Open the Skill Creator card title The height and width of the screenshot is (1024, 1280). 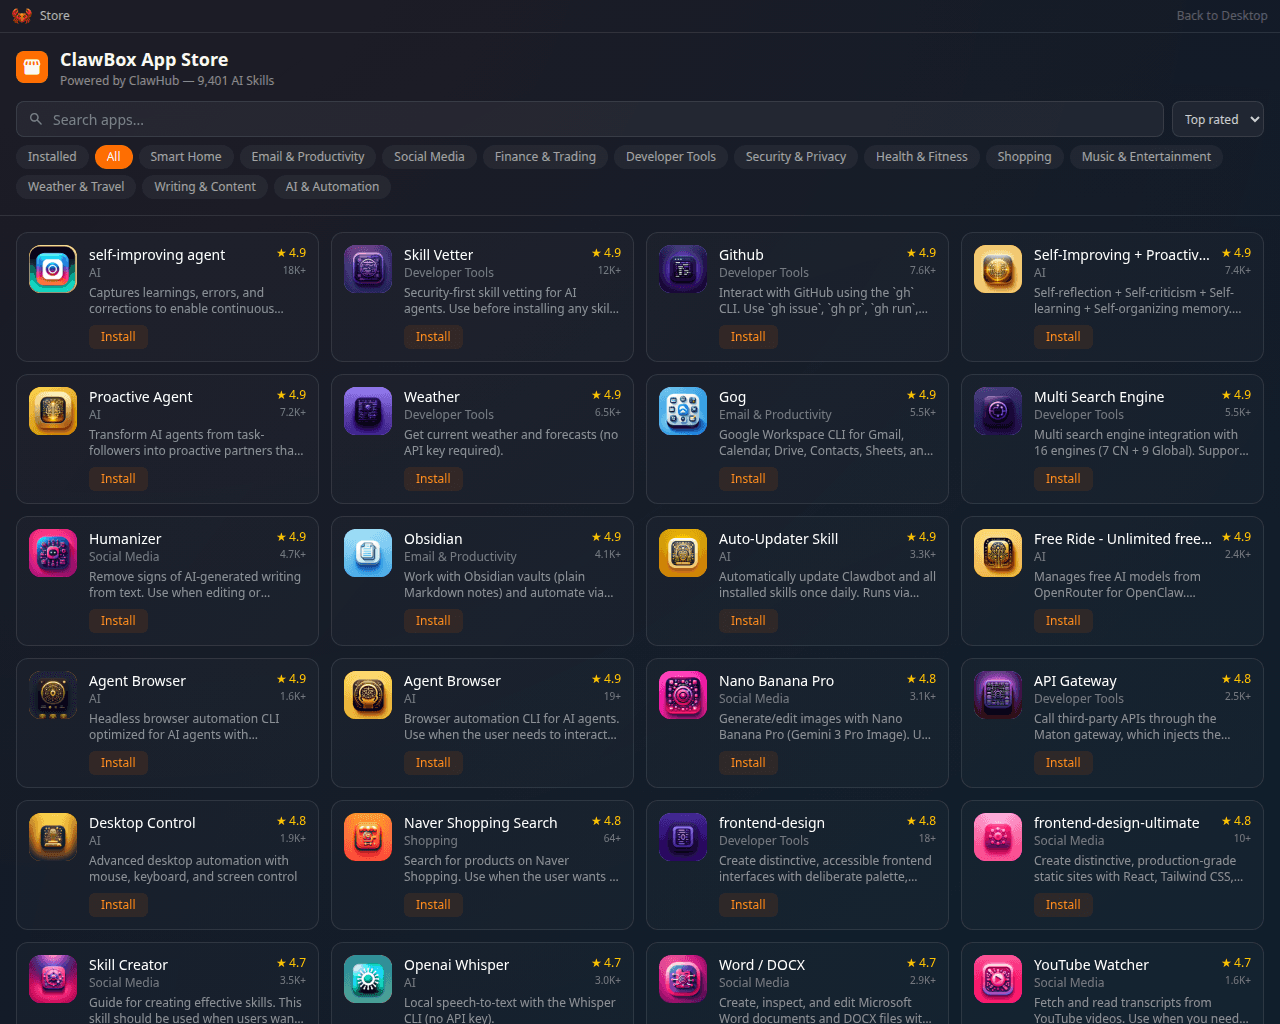click(128, 965)
